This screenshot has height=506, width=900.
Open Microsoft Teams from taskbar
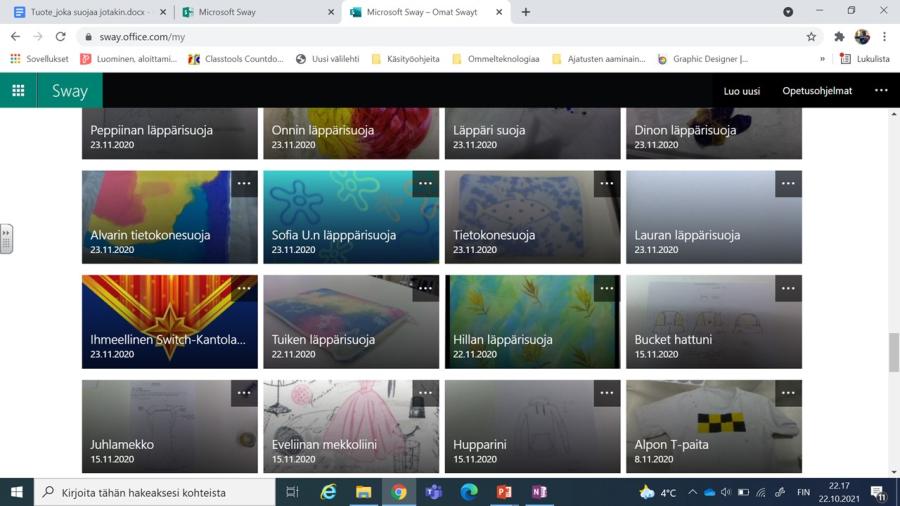click(x=434, y=492)
